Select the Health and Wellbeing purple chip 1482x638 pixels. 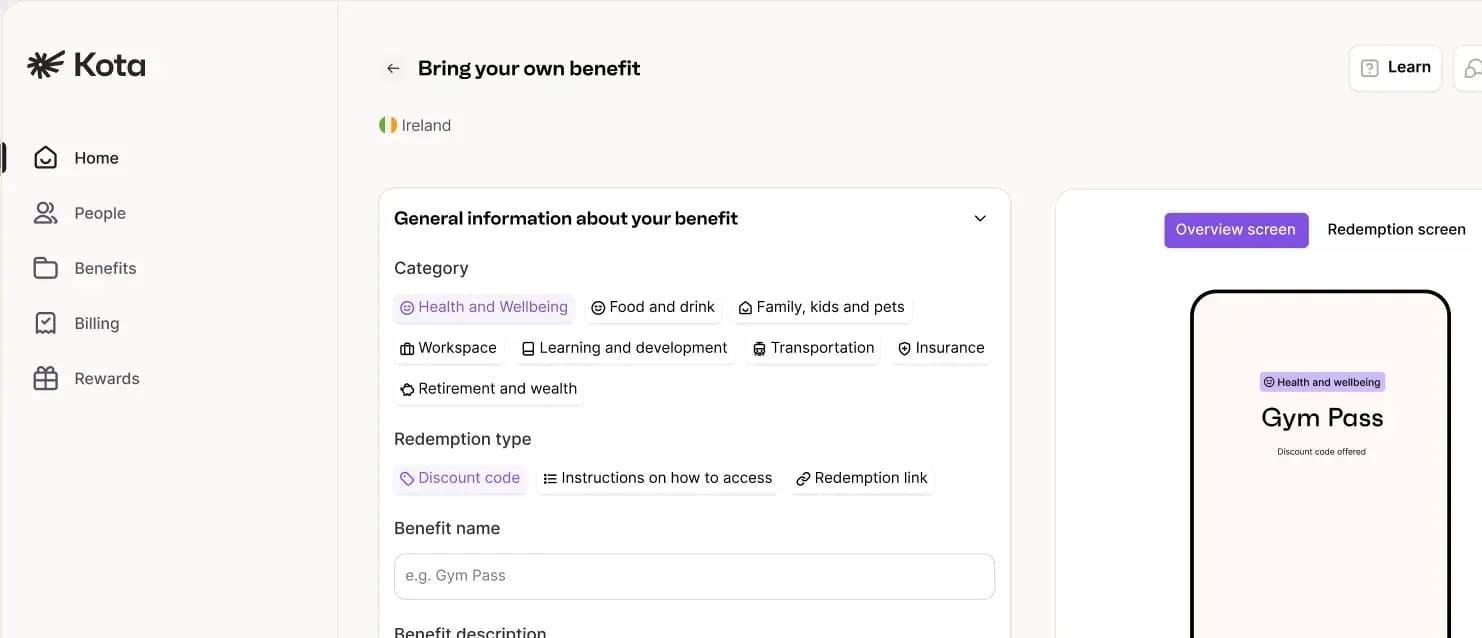484,307
